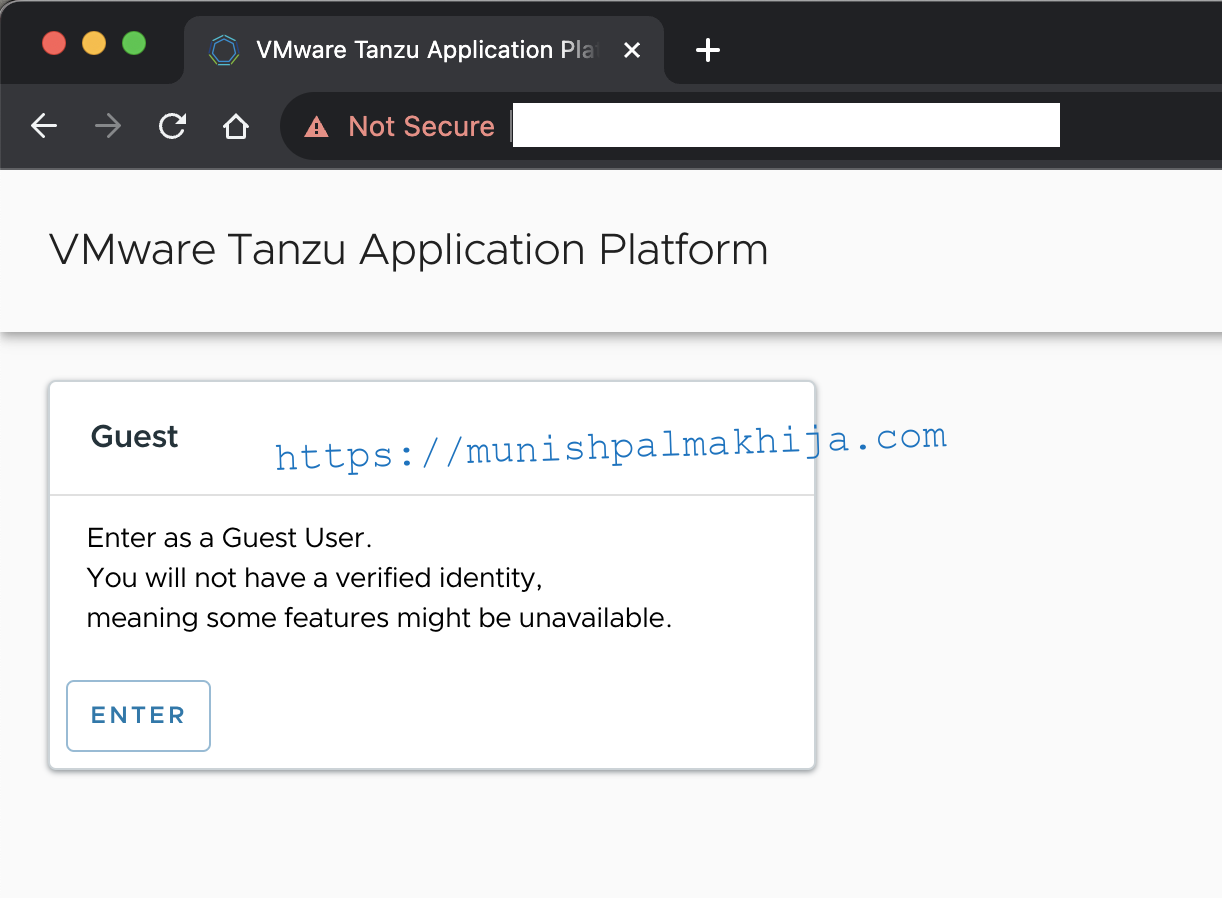
Task: Click the green maximize window button
Action: coord(134,44)
